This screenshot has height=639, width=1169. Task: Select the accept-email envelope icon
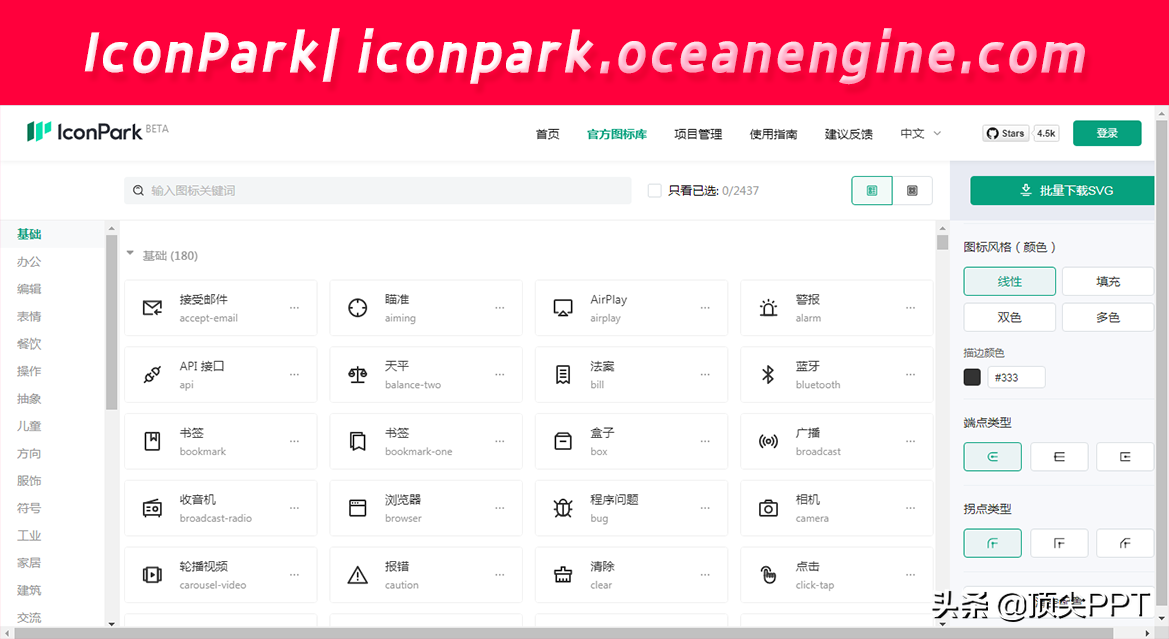[152, 307]
